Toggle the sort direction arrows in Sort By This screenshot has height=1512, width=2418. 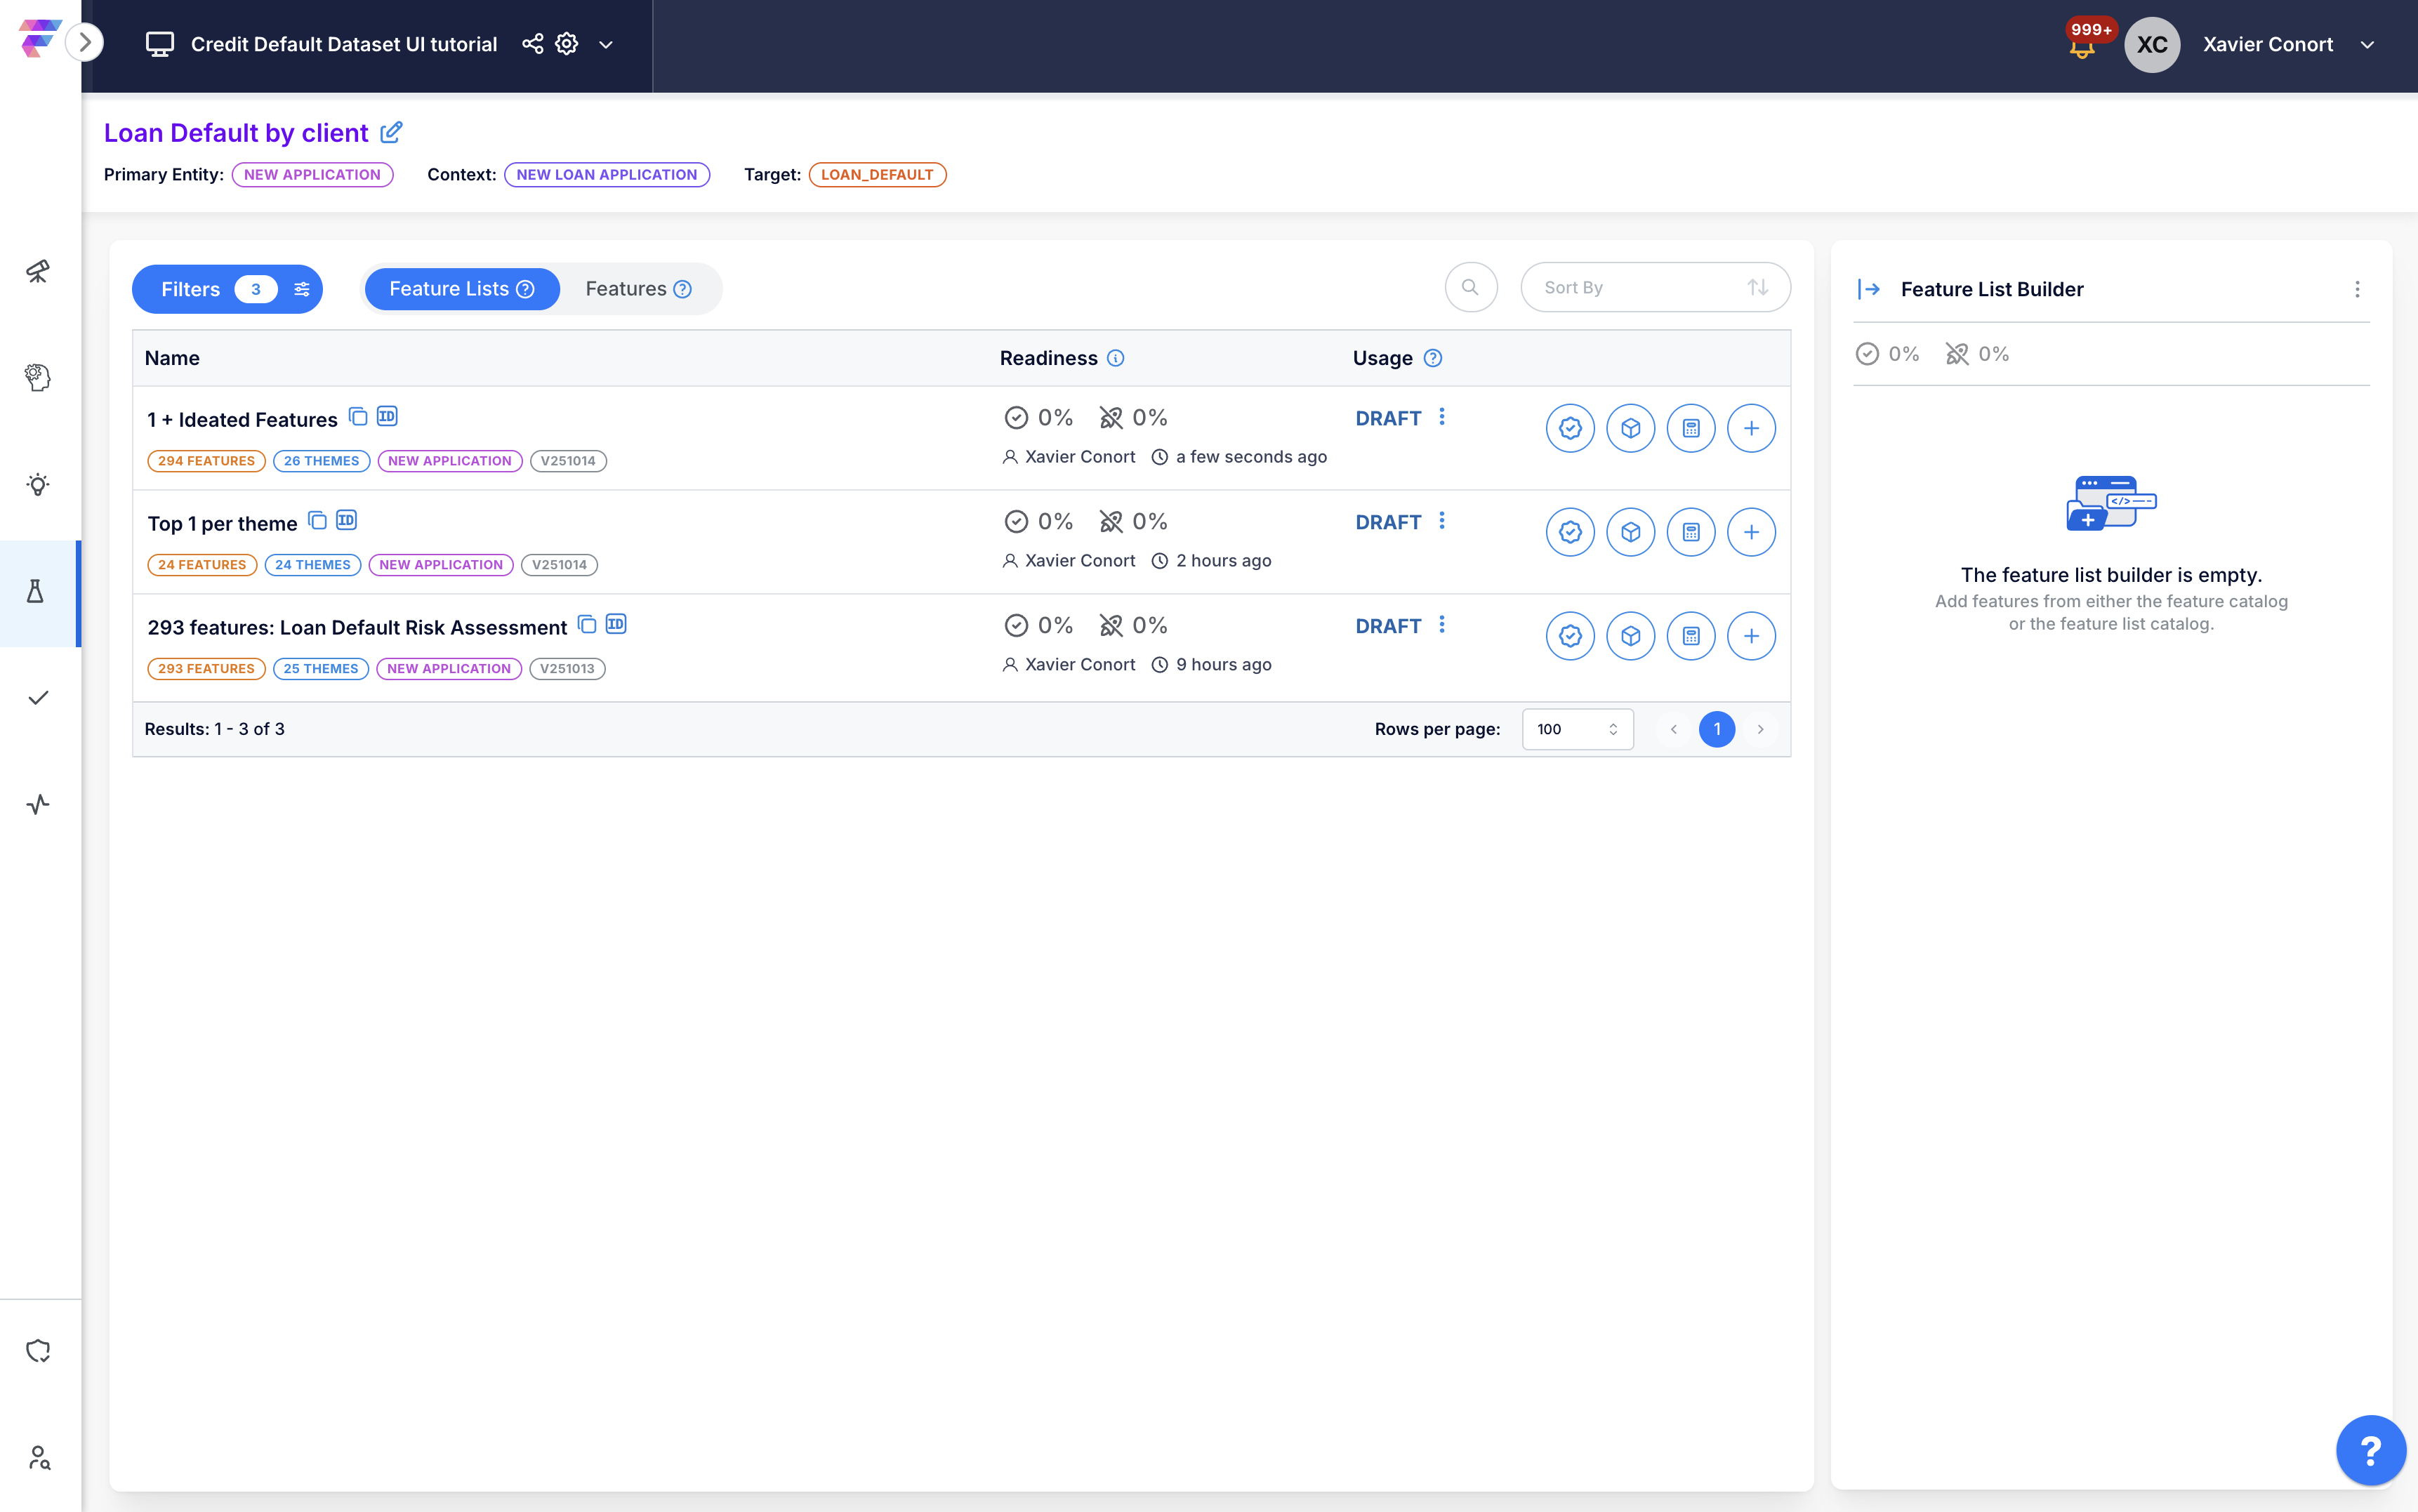tap(1757, 288)
